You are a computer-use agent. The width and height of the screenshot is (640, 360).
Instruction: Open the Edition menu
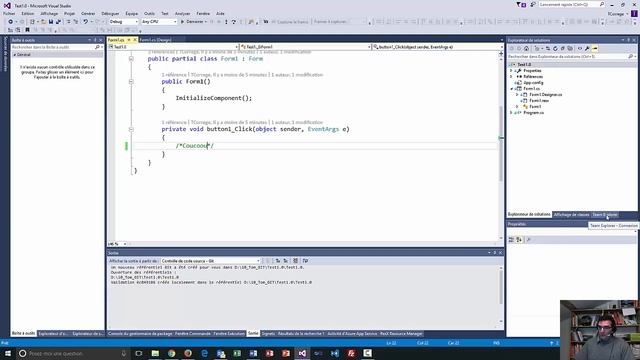click(28, 13)
